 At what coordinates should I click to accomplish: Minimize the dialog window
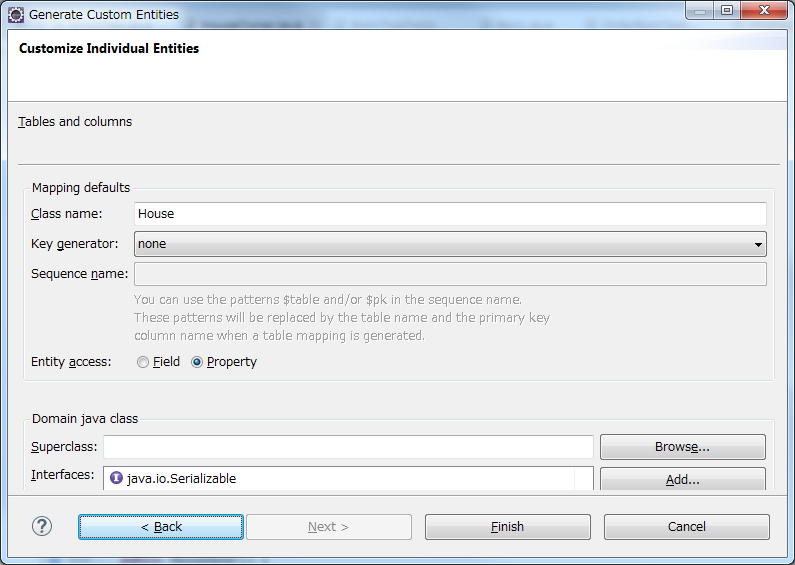(700, 10)
